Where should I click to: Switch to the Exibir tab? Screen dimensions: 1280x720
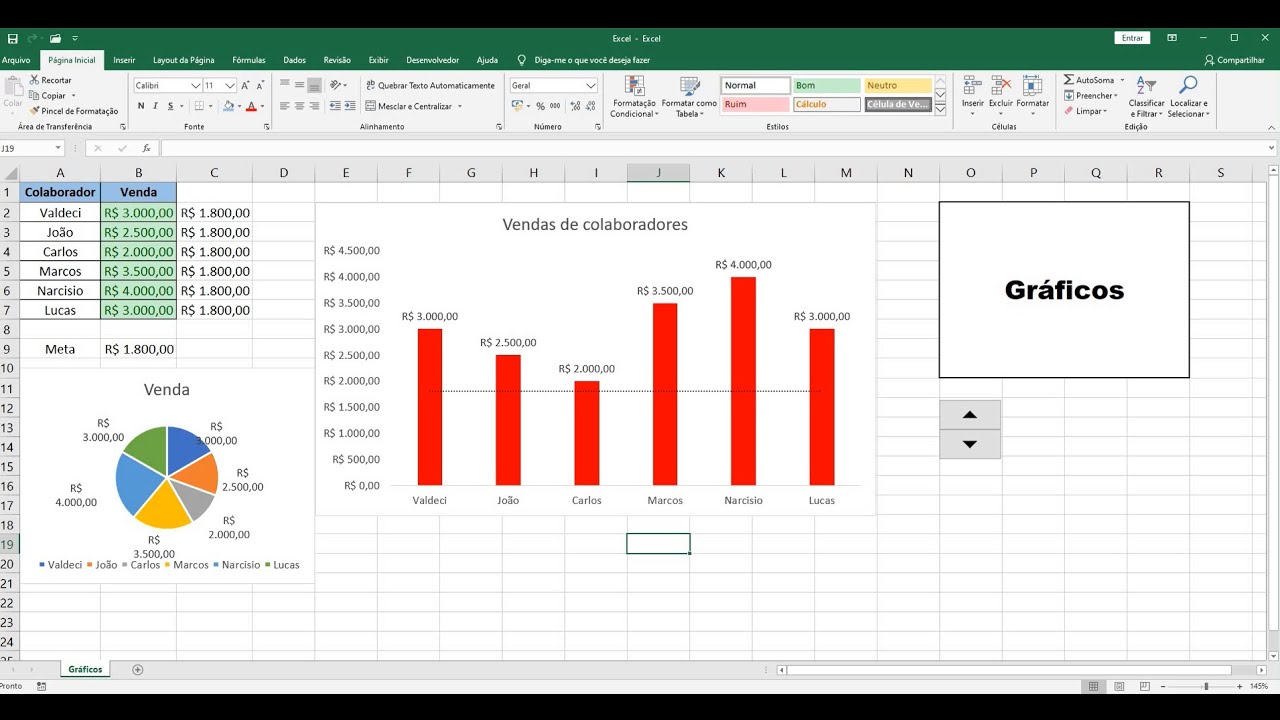(378, 60)
